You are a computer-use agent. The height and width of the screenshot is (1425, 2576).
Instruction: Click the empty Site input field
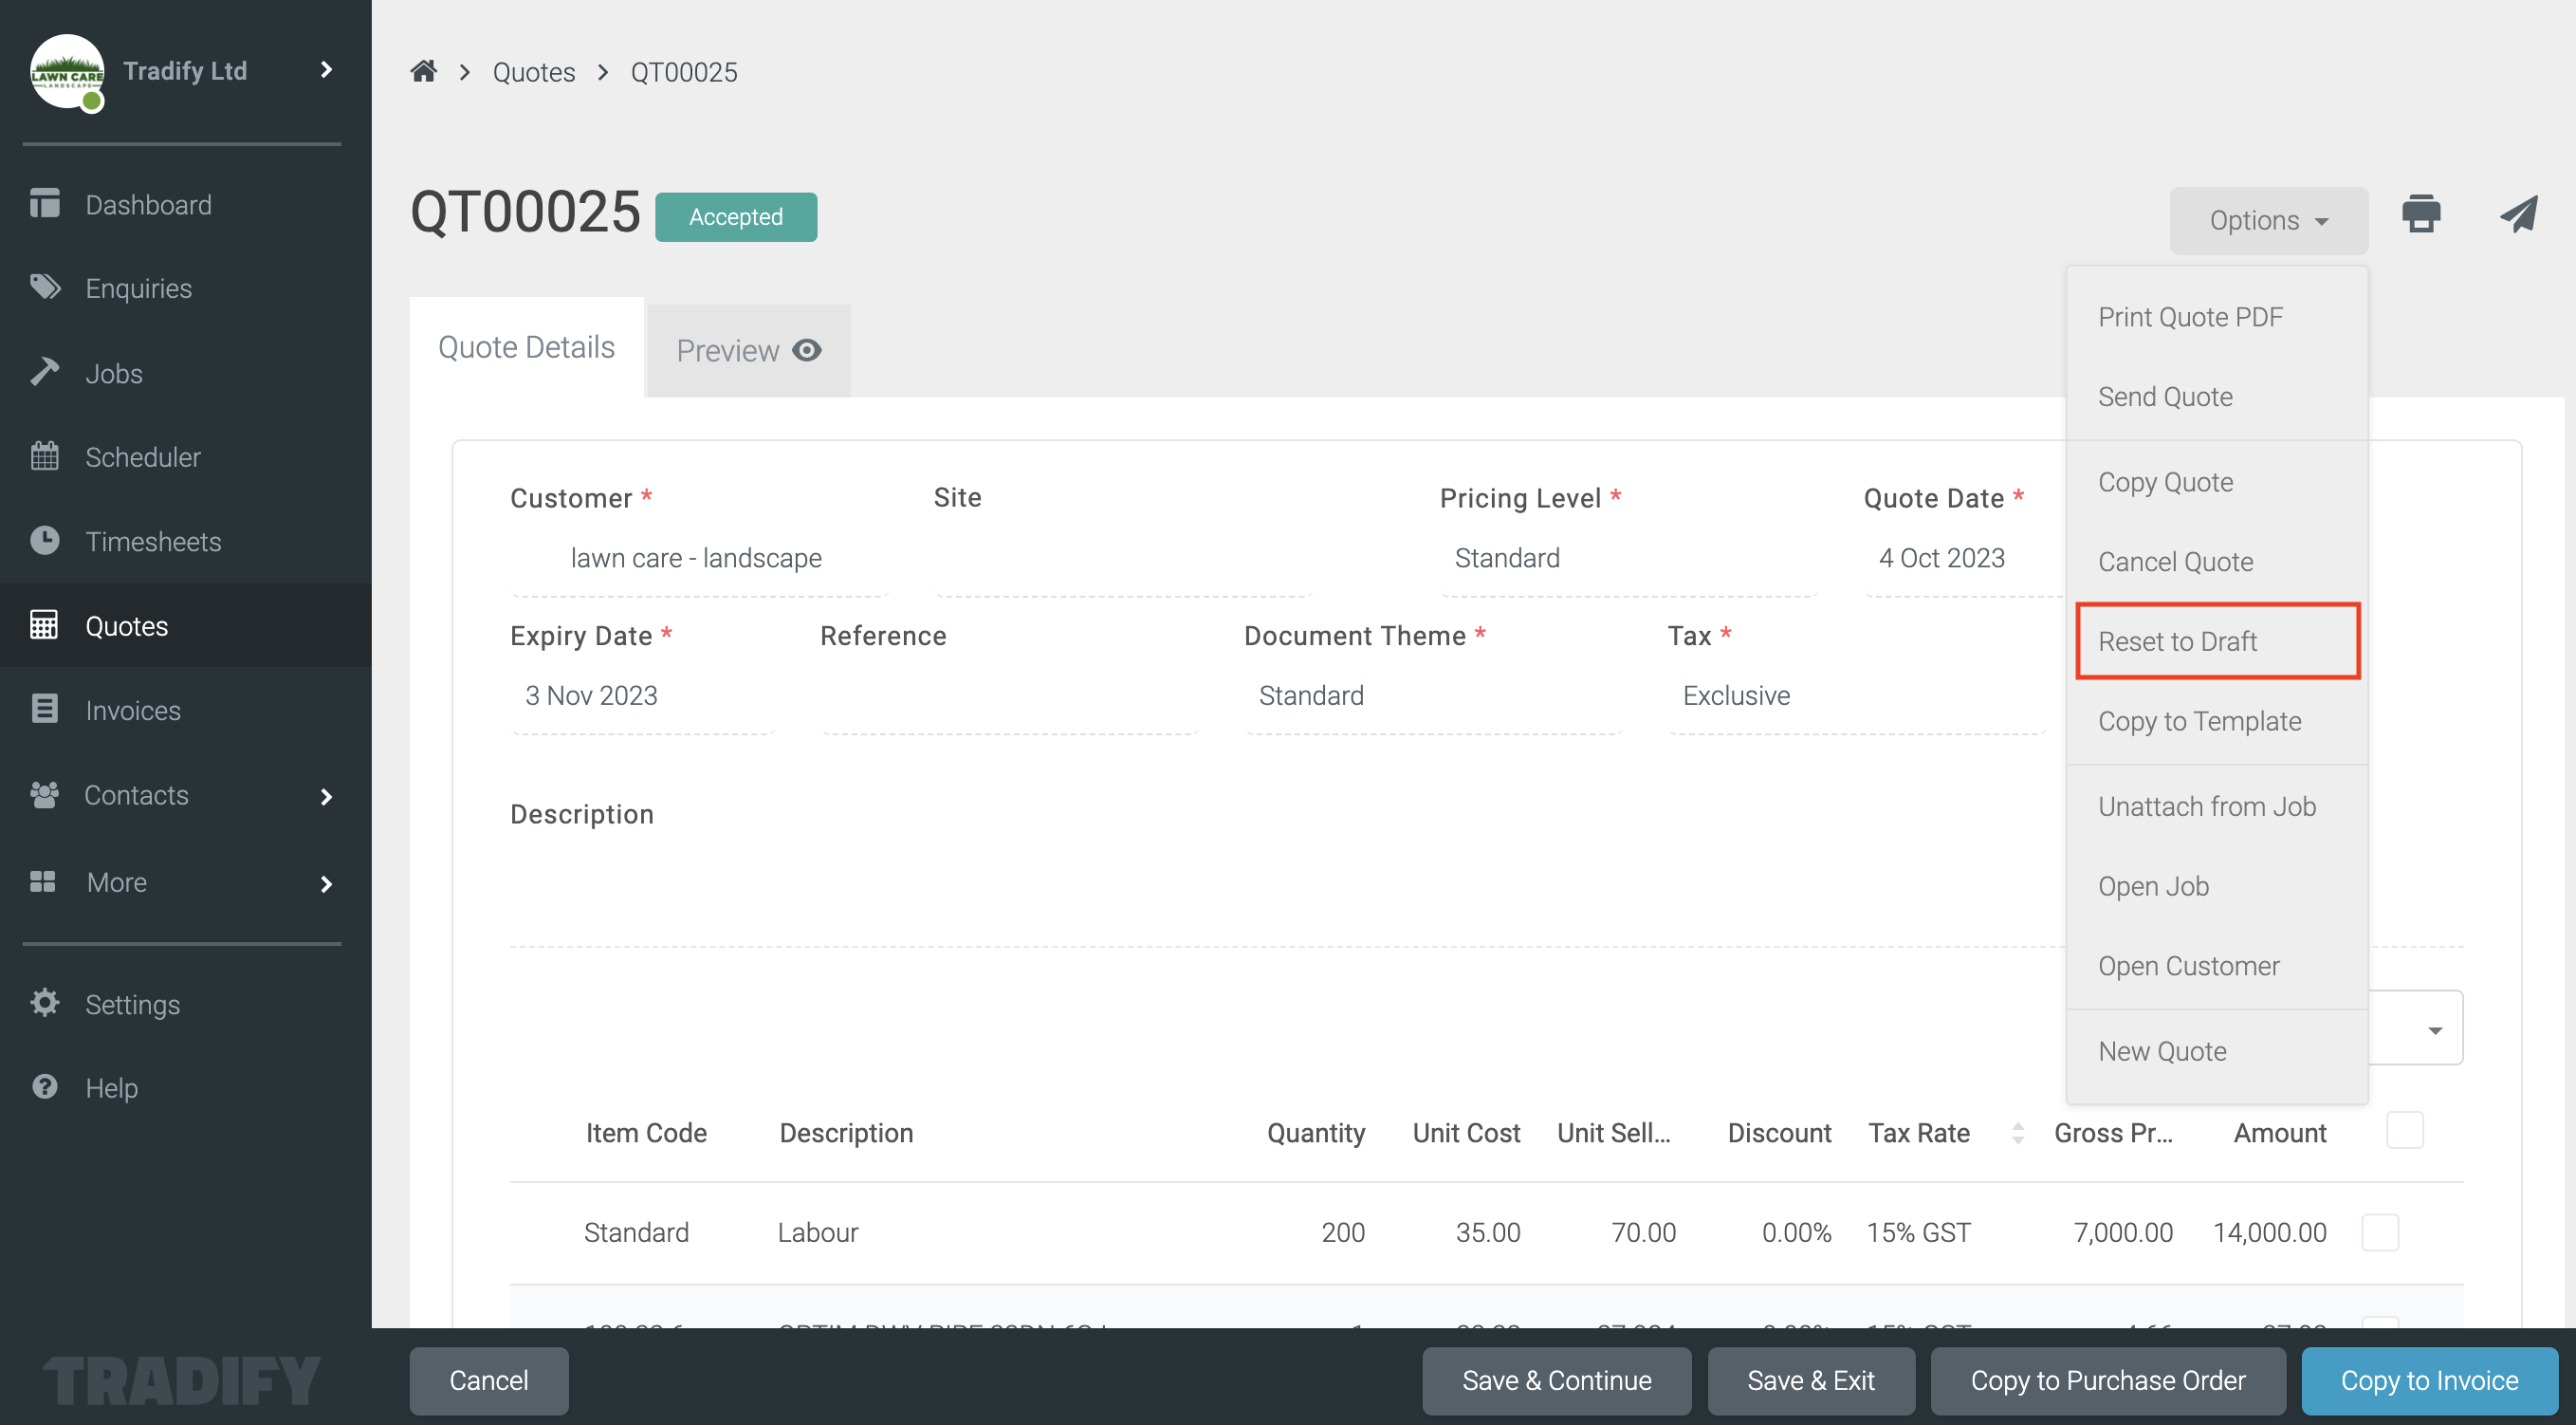(1124, 558)
